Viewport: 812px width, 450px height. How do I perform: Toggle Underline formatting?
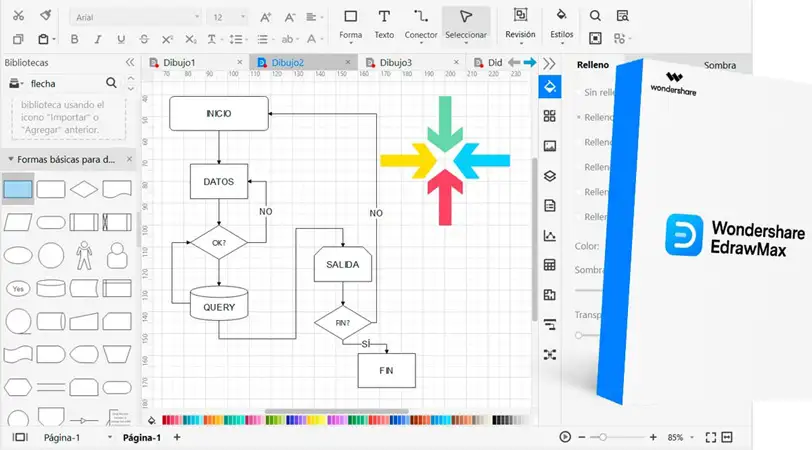click(x=121, y=39)
